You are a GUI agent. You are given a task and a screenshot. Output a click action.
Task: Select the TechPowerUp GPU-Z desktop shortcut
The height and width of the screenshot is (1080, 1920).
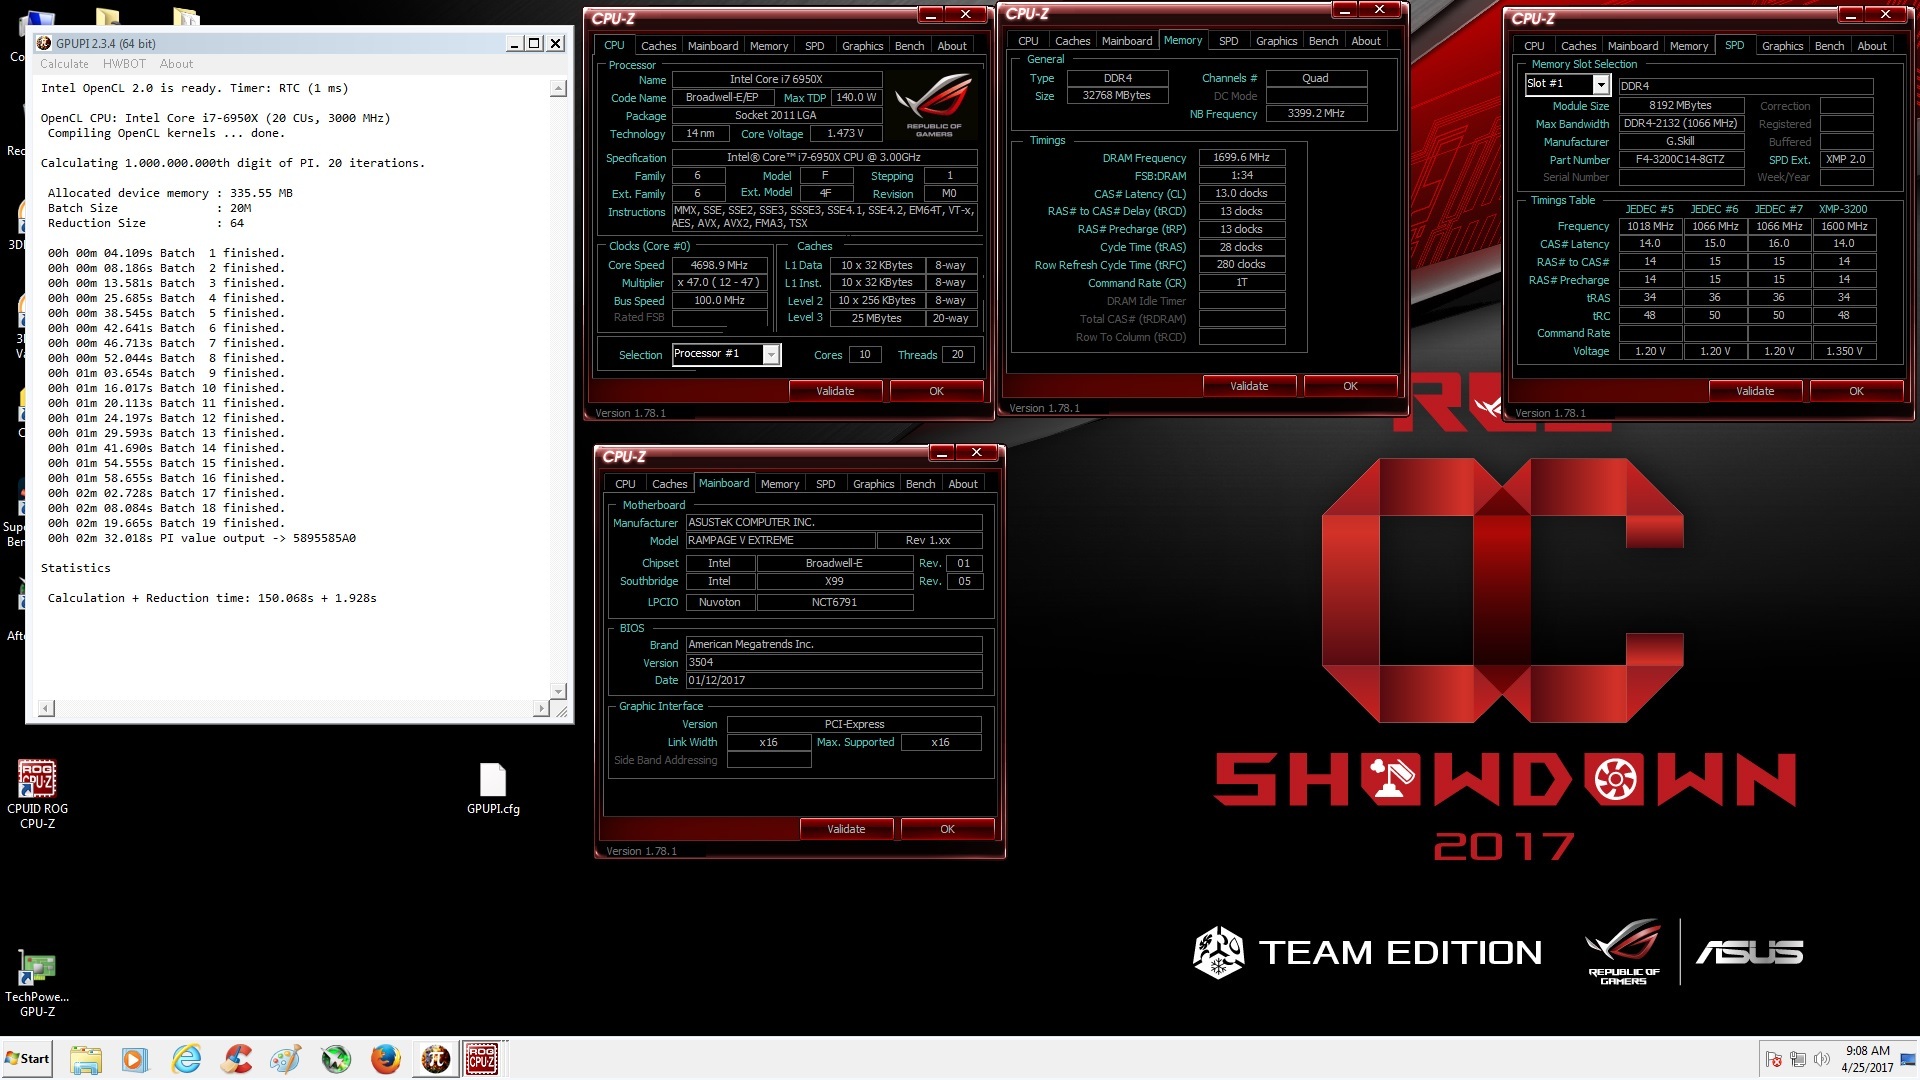click(x=37, y=984)
